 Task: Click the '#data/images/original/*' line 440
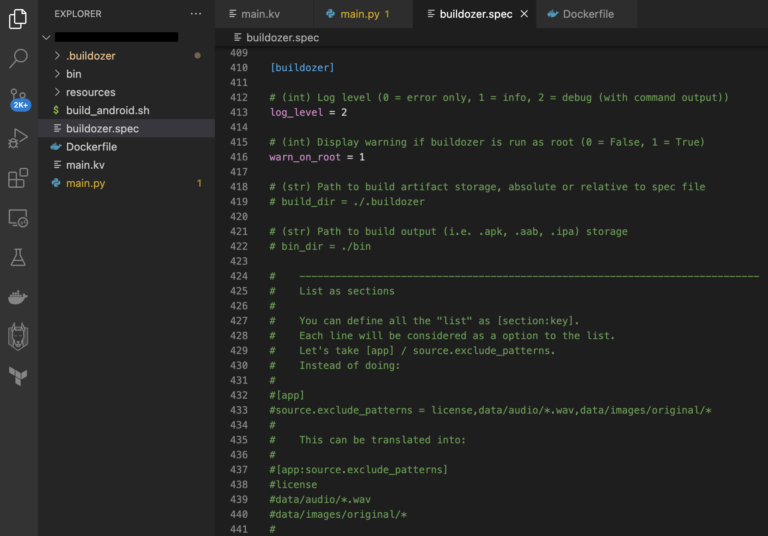point(338,514)
